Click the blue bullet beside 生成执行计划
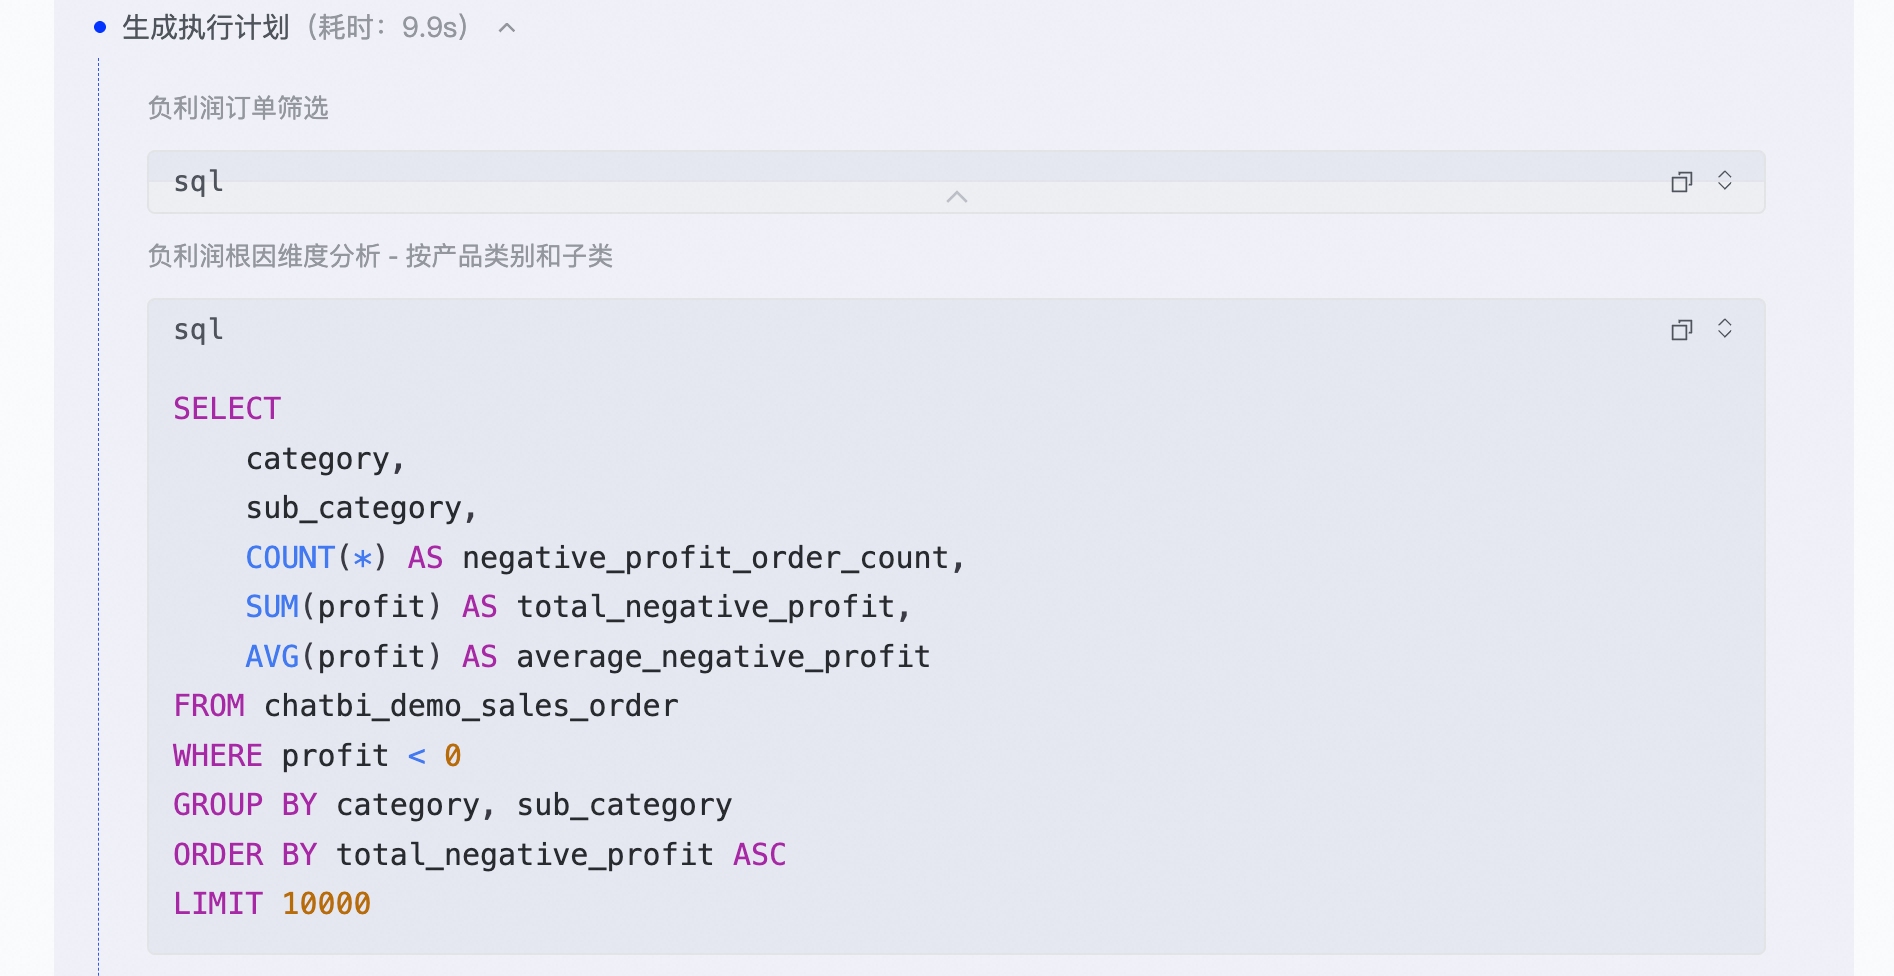Screen dimensions: 1894x976 coord(100,28)
